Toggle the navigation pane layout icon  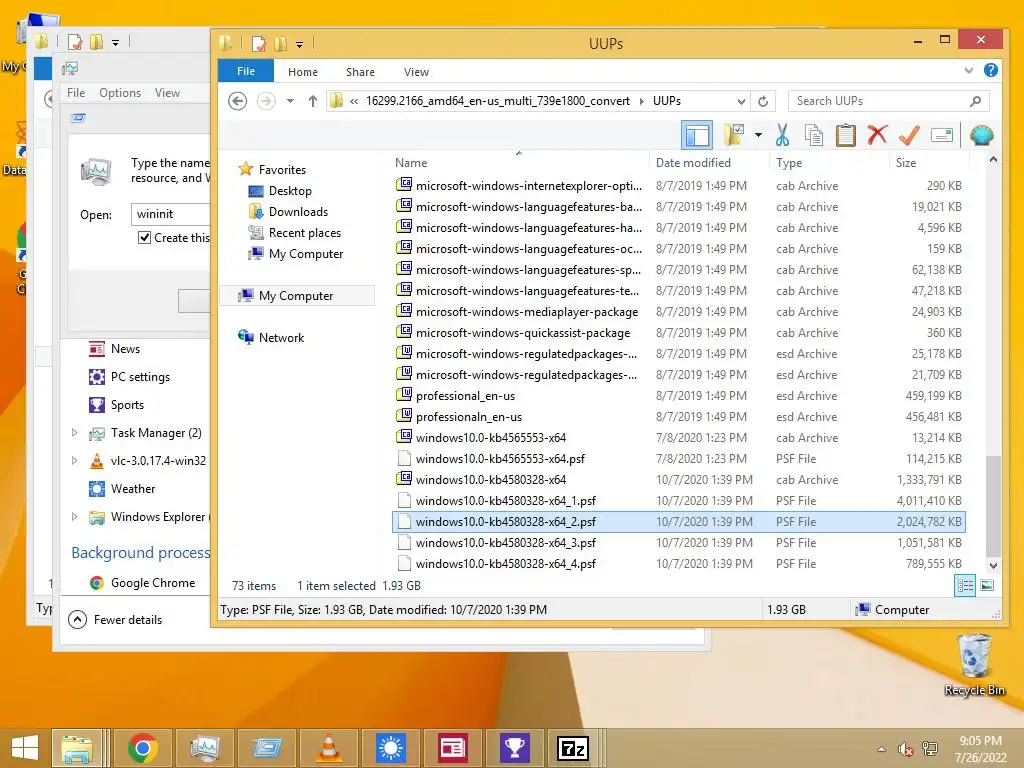pyautogui.click(x=696, y=135)
